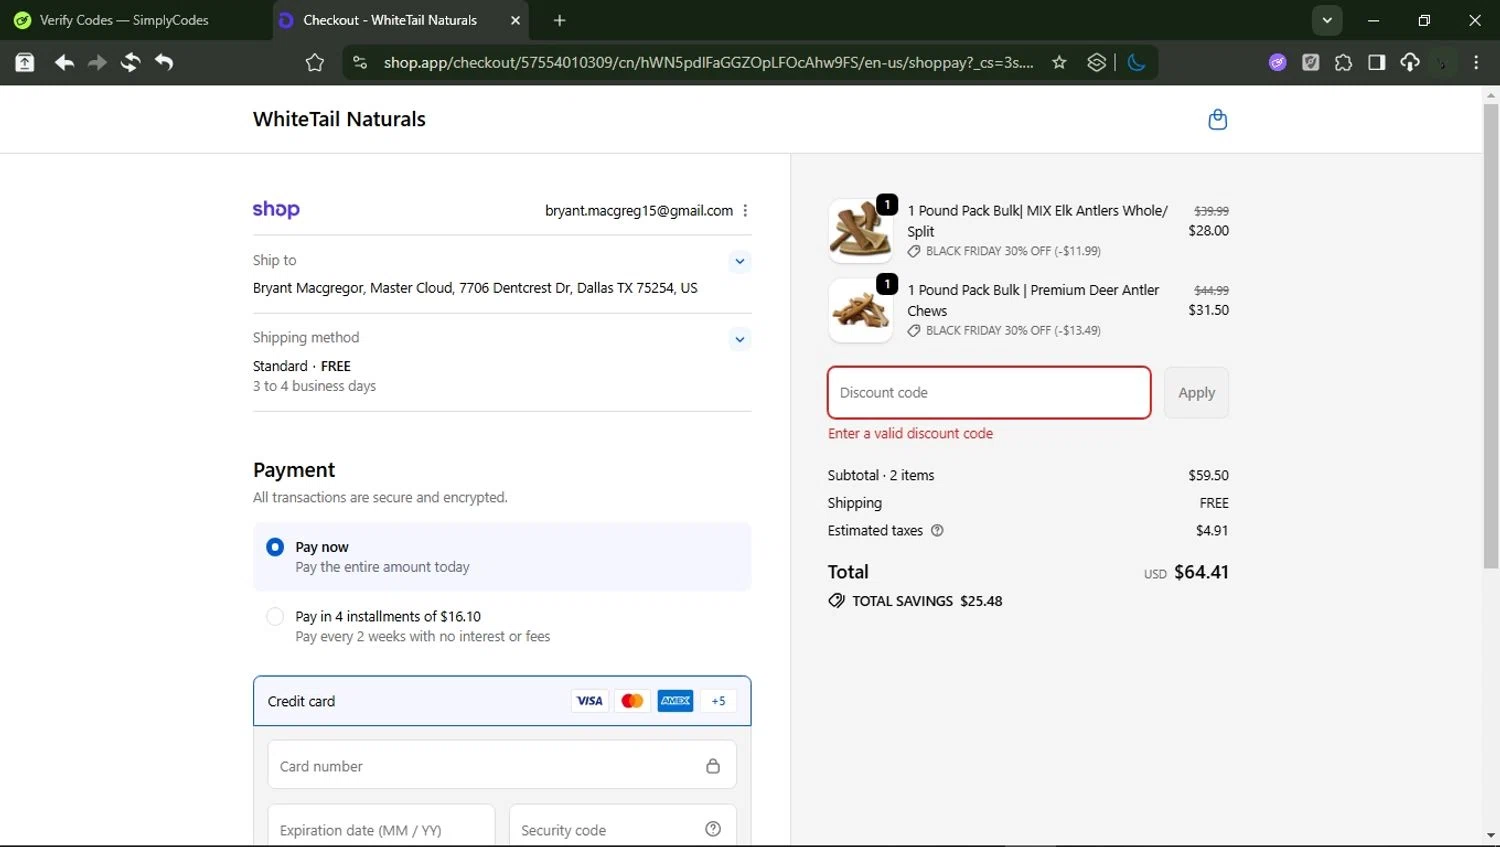The image size is (1500, 847).
Task: Open the shopping bag cart icon
Action: 1217,119
